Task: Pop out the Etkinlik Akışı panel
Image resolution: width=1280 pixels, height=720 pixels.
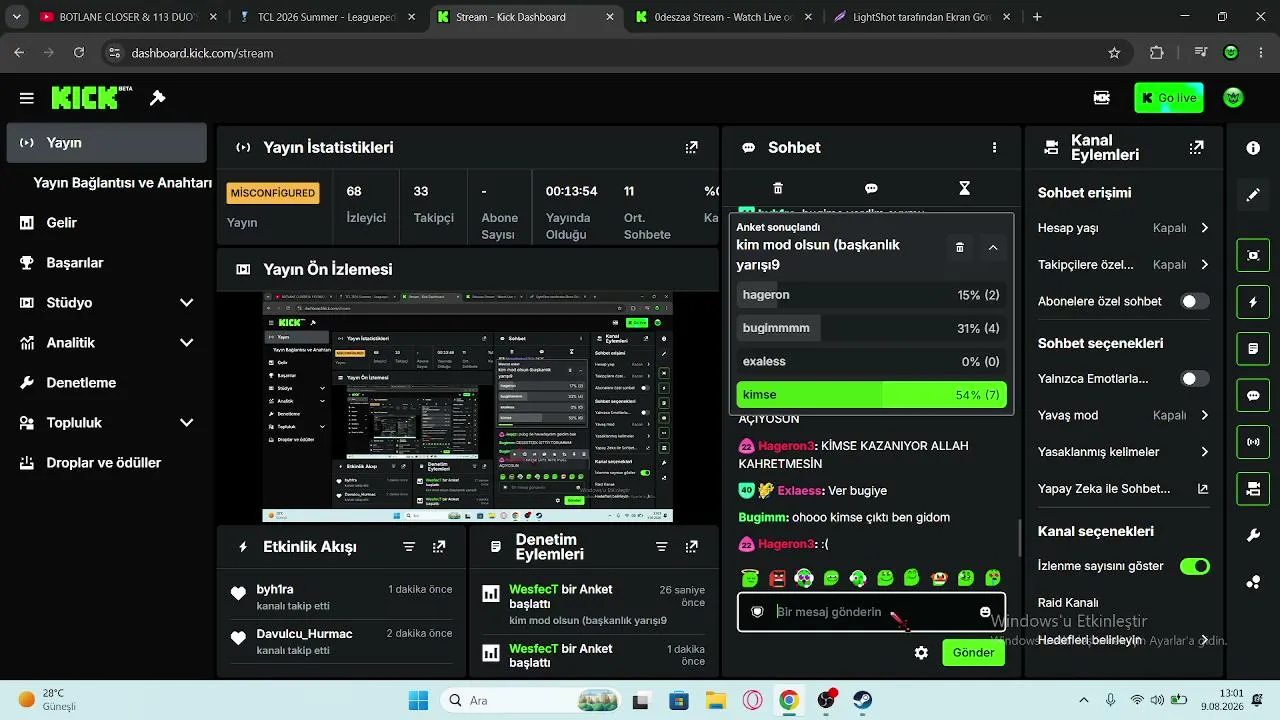Action: click(x=439, y=547)
